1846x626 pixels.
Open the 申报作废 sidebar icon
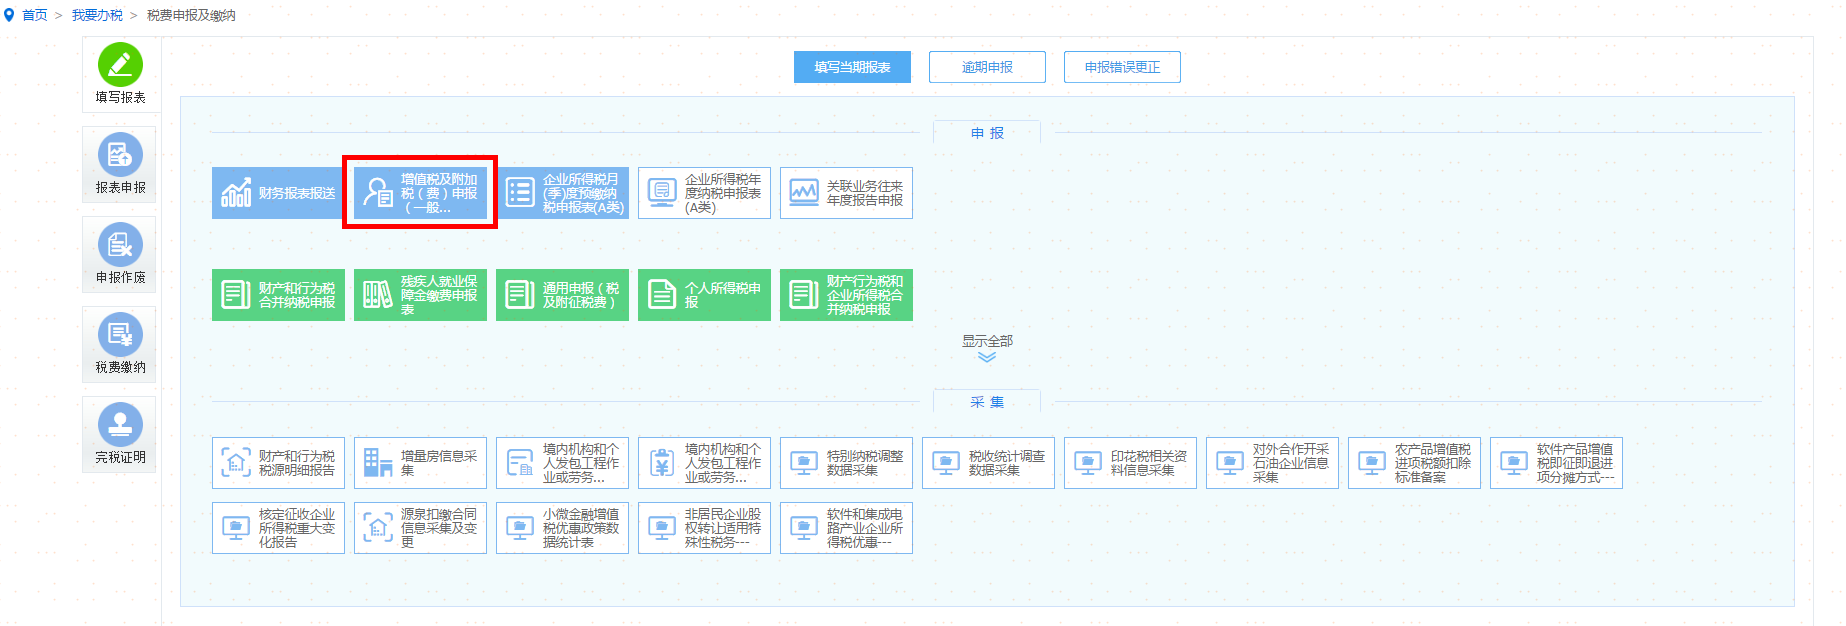coord(120,254)
